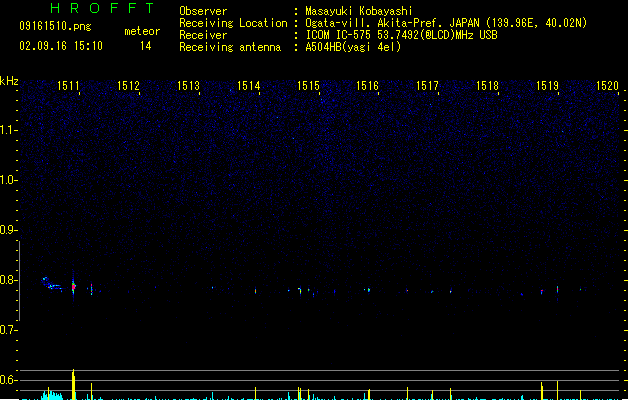Click the 1519 time axis marker
The height and width of the screenshot is (400, 629).
coord(548,85)
